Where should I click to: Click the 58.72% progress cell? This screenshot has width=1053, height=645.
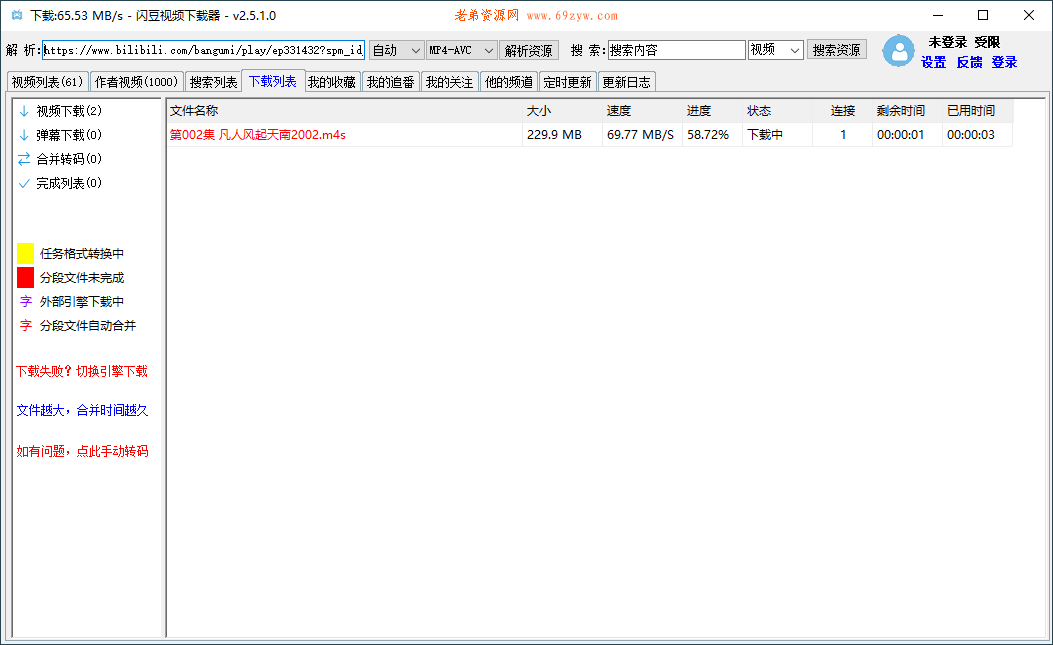713,135
